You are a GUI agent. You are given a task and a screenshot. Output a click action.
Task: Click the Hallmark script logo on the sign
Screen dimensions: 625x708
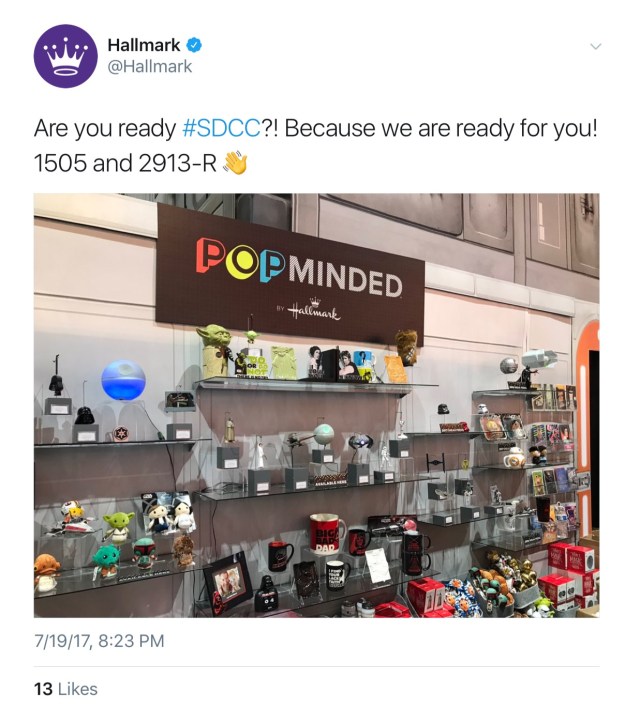click(x=314, y=309)
